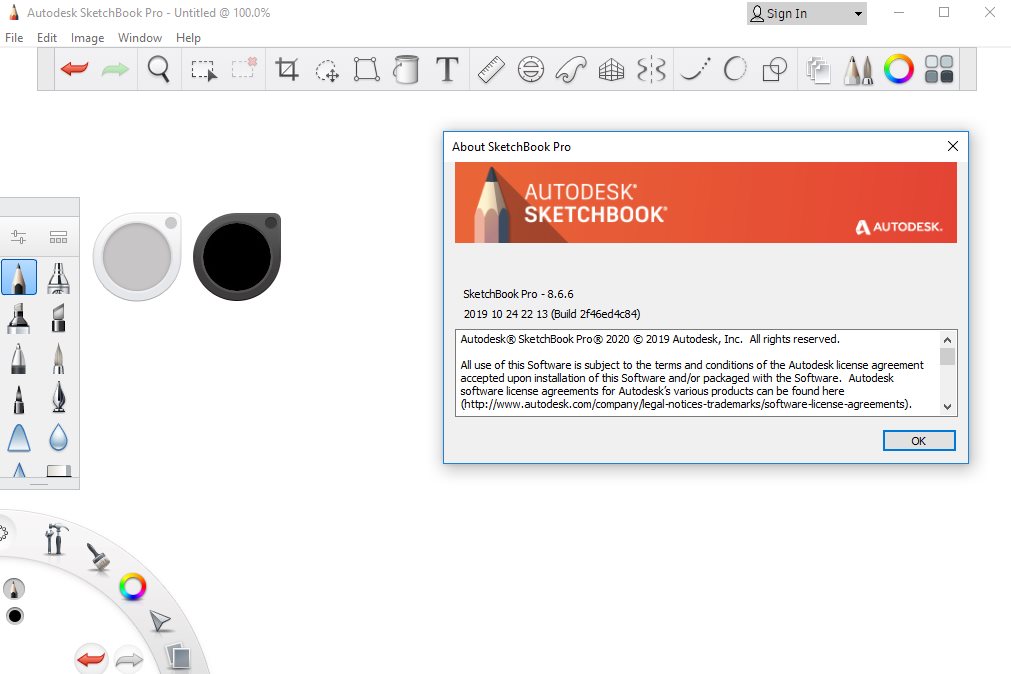Viewport: 1011px width, 674px height.
Task: Select the Ballpoint pen brush
Action: (19, 358)
